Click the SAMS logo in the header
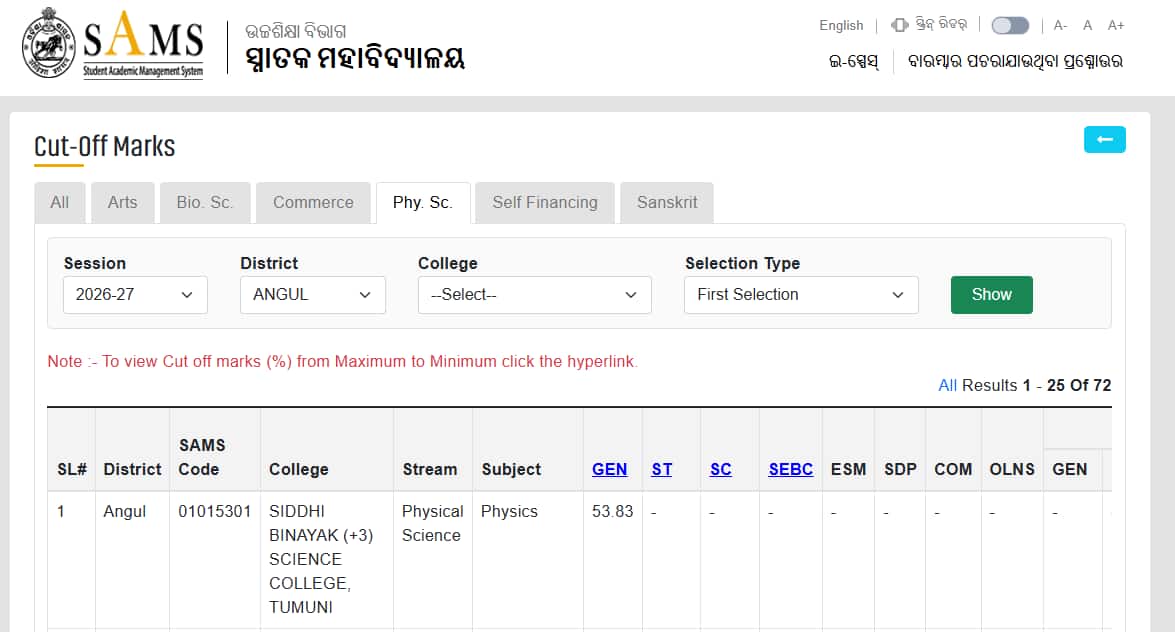The width and height of the screenshot is (1175, 632). [x=143, y=44]
